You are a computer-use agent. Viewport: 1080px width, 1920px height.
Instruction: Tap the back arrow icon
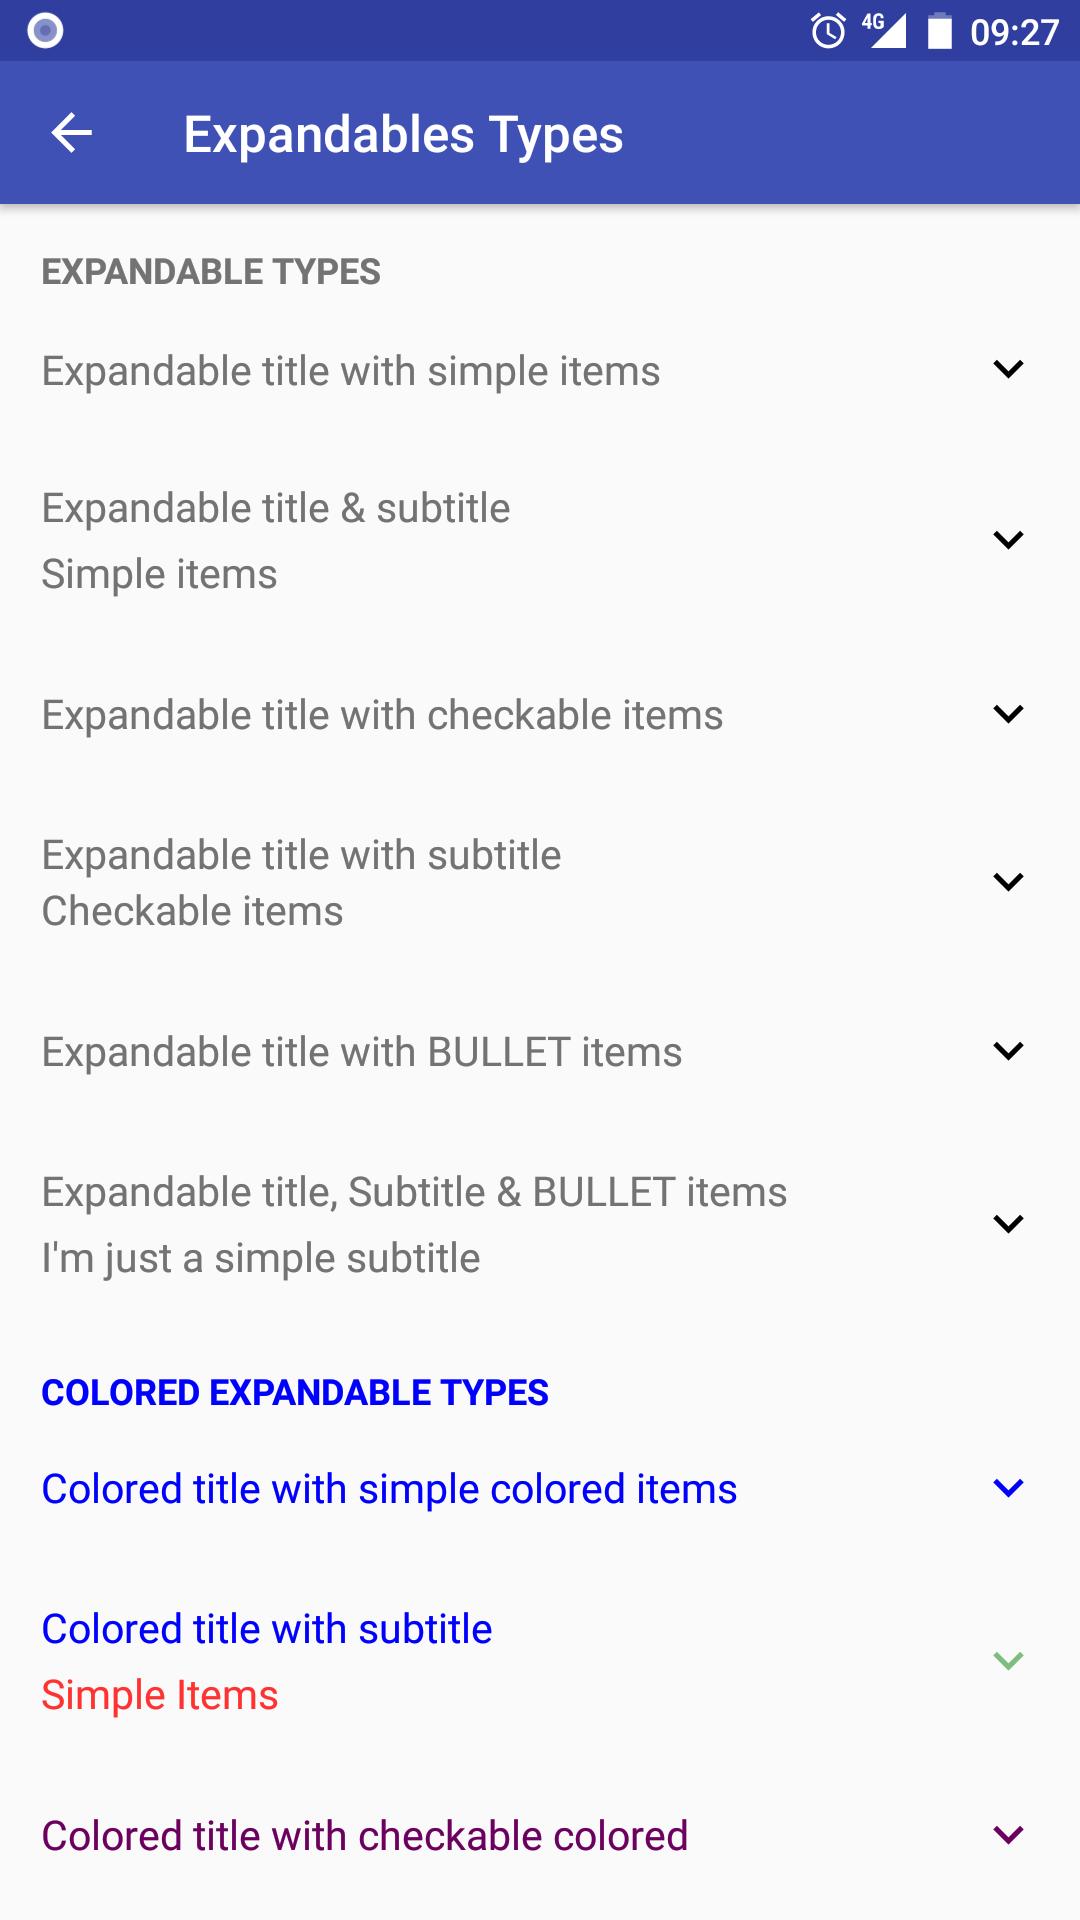pos(72,133)
